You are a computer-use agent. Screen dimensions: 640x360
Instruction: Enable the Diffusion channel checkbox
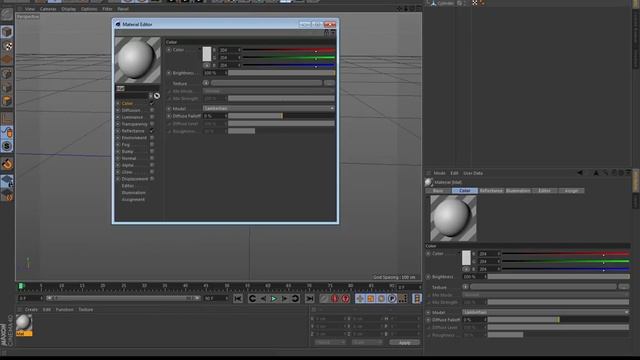[152, 110]
